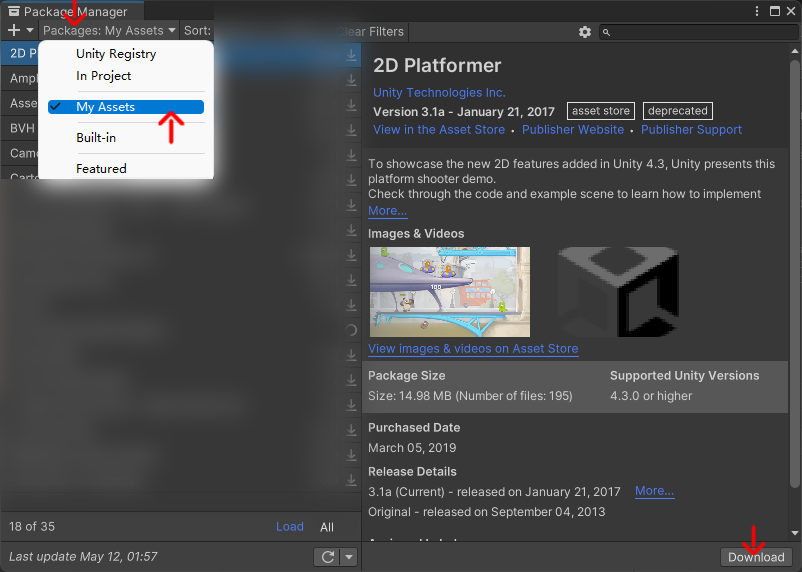Open View in the Asset Store link
802x572 pixels.
(439, 130)
